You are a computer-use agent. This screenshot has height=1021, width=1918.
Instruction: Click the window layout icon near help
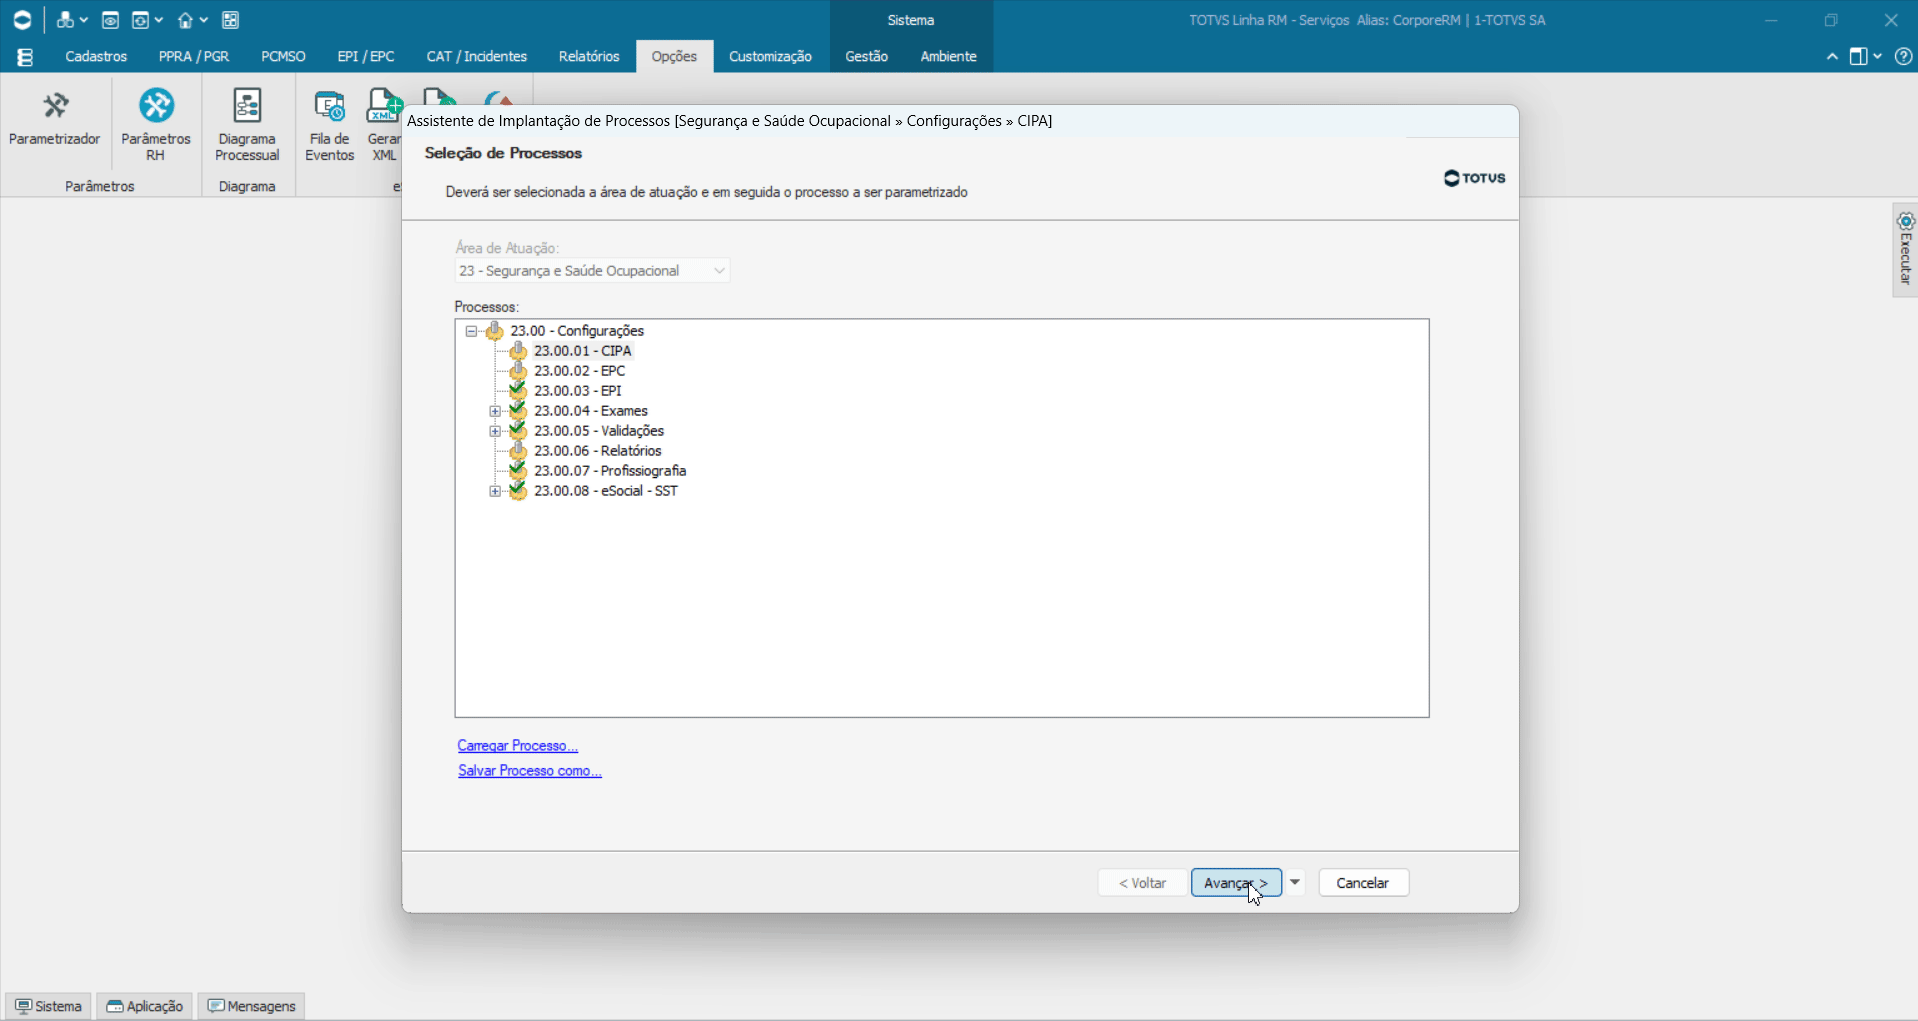tap(1858, 57)
